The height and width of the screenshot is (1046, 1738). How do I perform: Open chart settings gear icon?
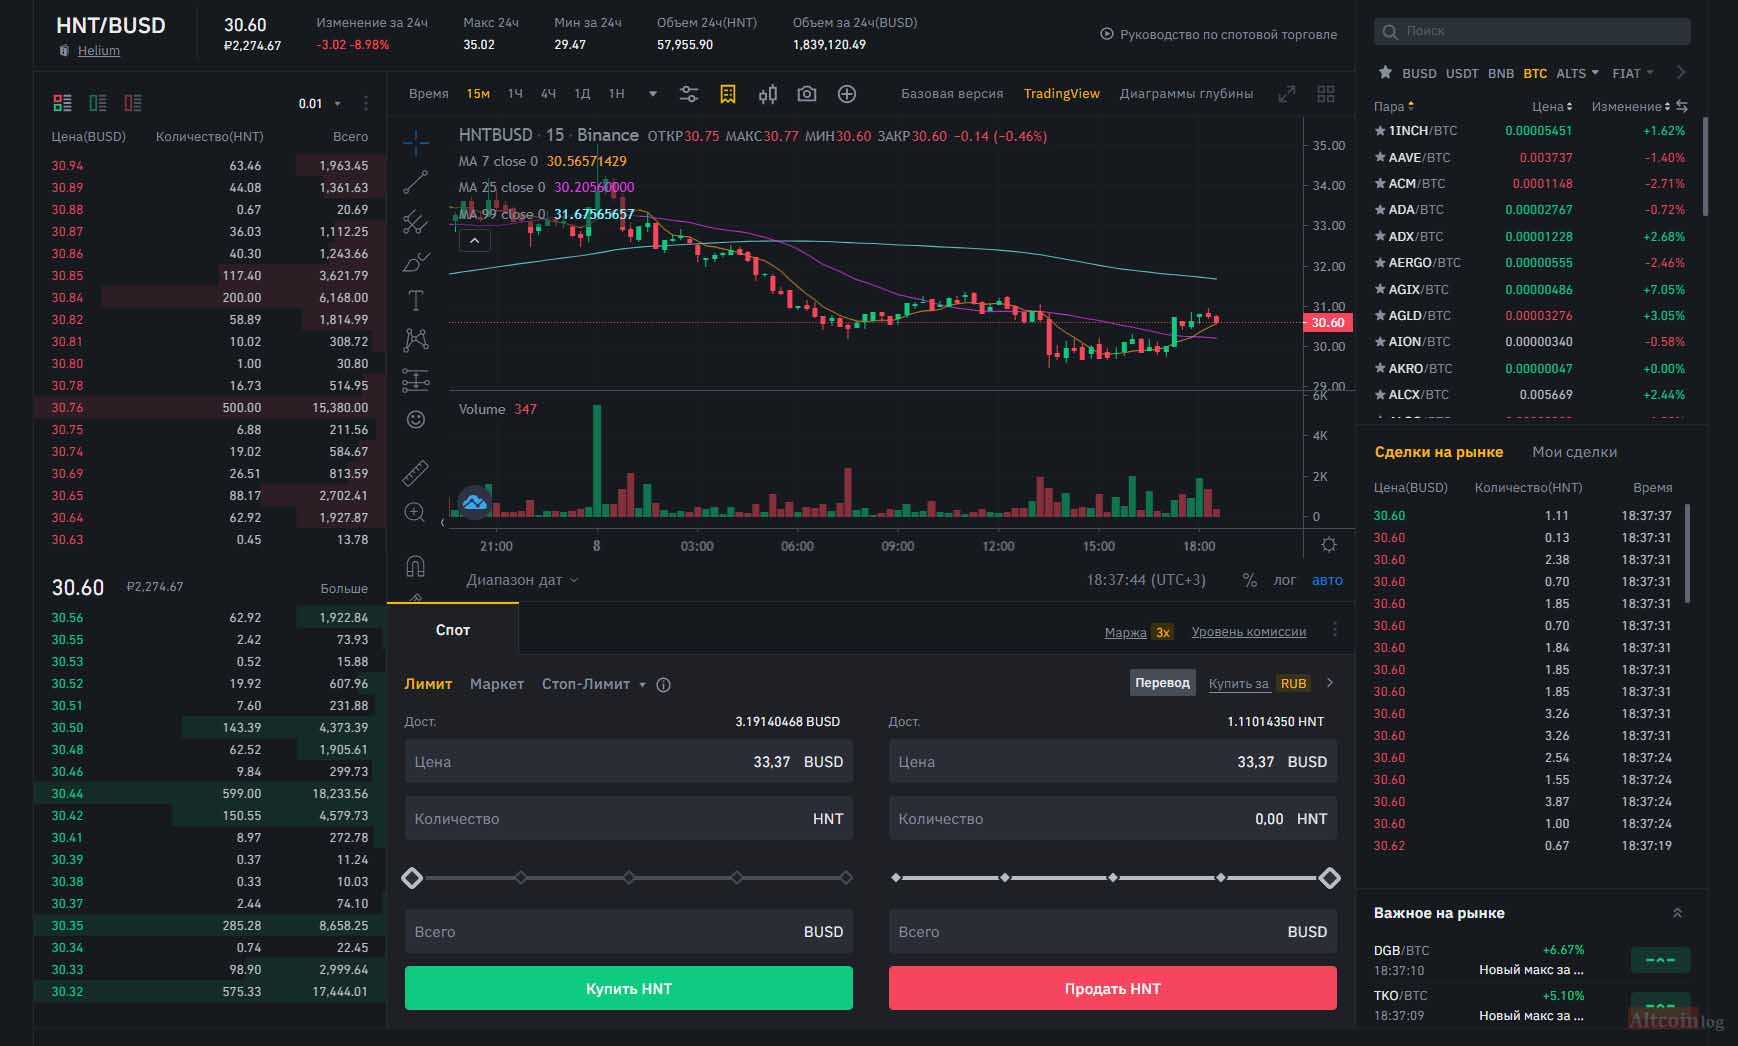coord(1329,545)
